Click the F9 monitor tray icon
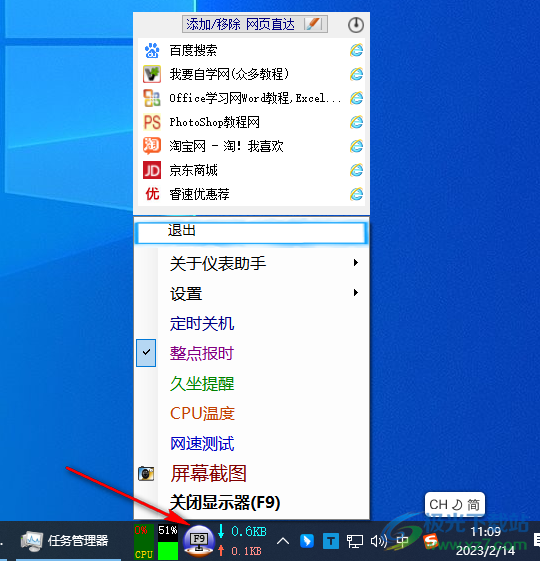Image resolution: width=540 pixels, height=561 pixels. point(199,541)
